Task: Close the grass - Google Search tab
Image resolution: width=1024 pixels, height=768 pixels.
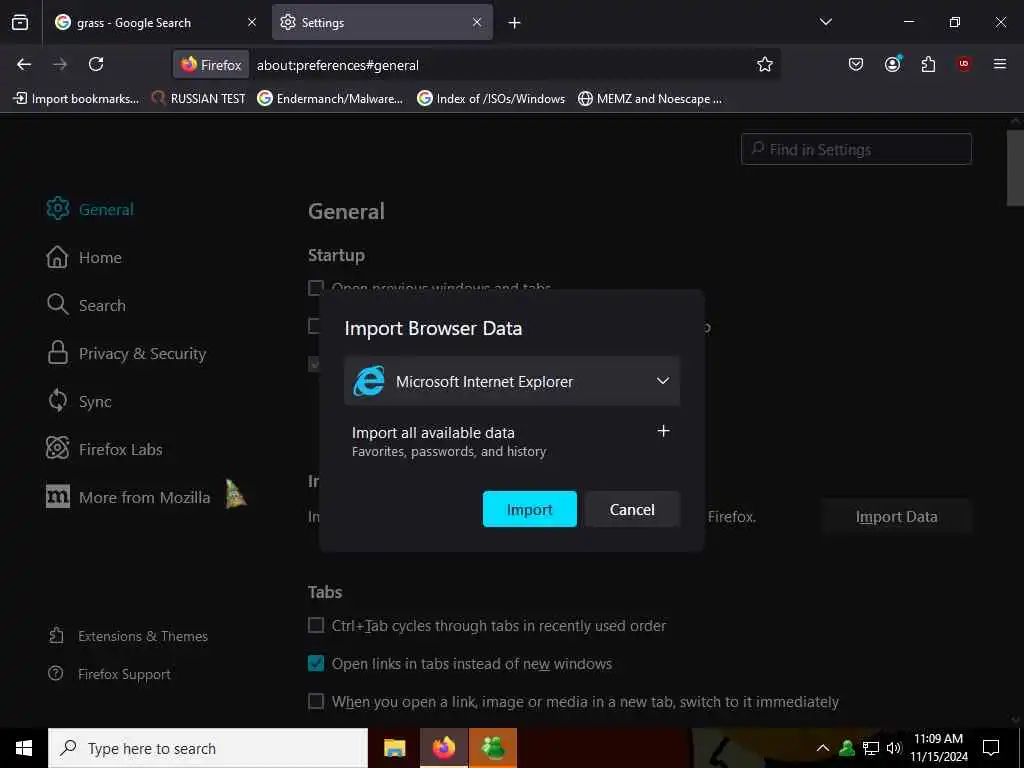Action: click(252, 22)
